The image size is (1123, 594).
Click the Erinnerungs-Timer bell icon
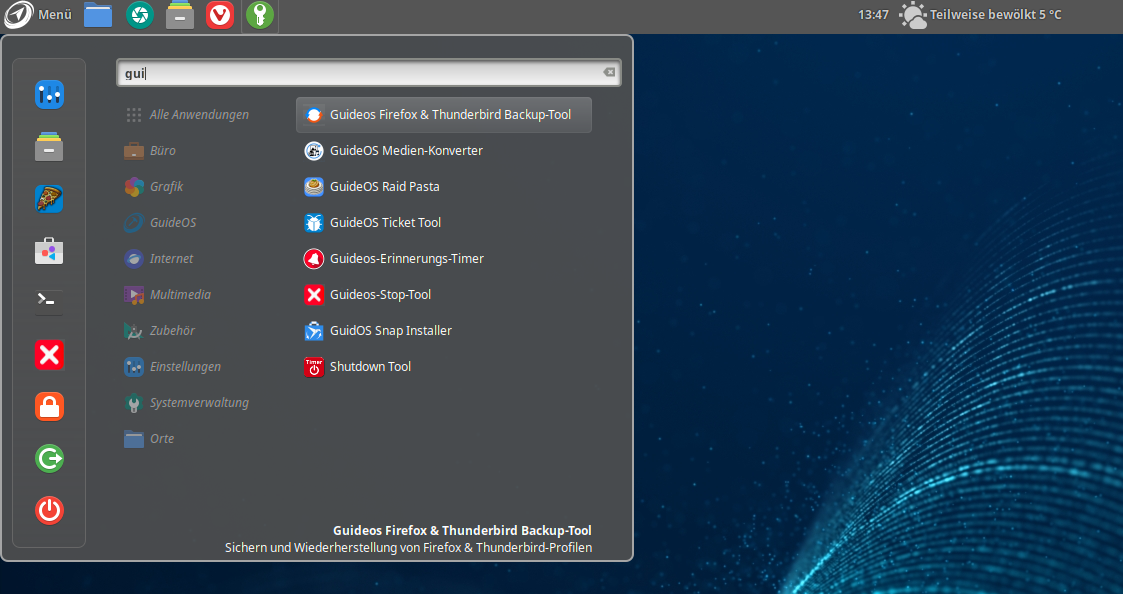(314, 259)
